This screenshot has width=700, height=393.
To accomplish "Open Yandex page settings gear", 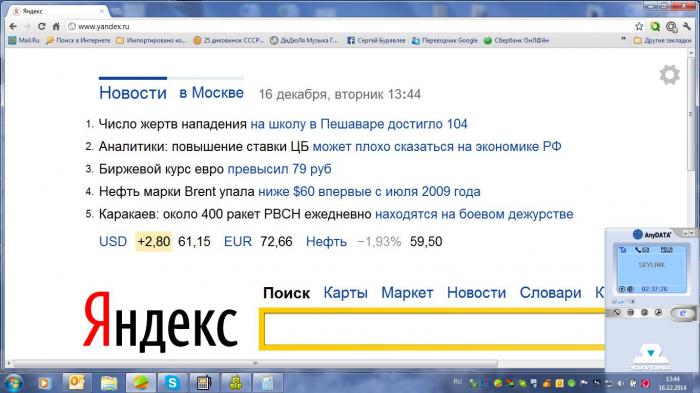I will point(670,75).
